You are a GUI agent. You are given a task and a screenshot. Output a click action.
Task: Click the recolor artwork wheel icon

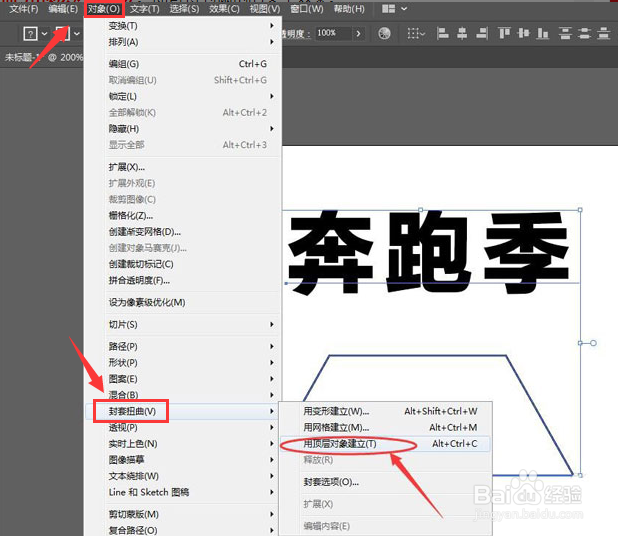pos(384,34)
